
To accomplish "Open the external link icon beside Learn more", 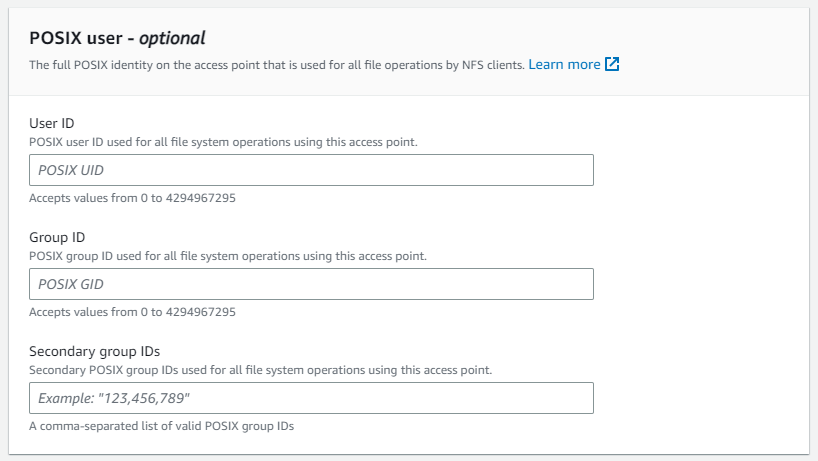I will 612,64.
